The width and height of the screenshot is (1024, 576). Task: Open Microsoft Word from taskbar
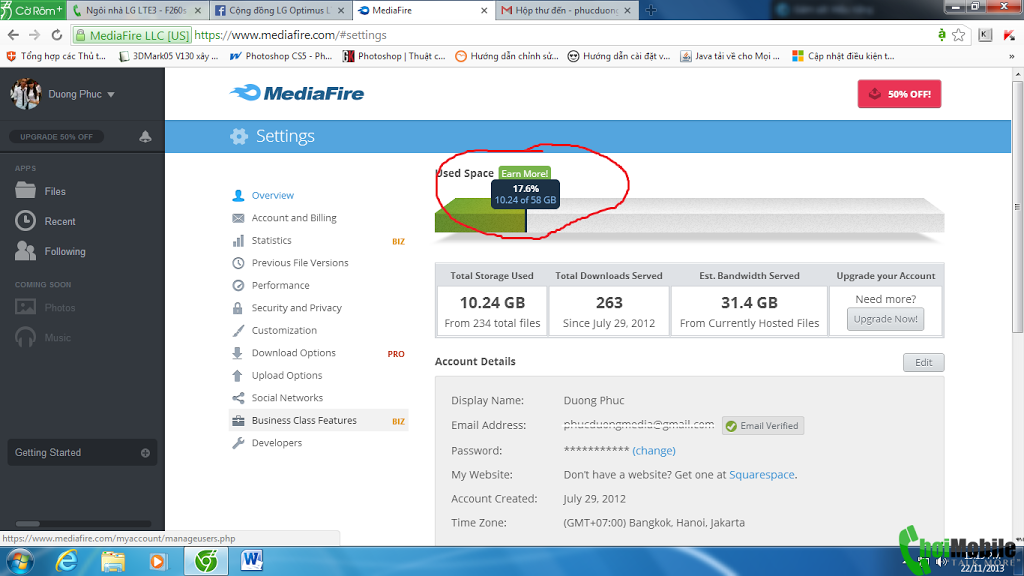[251, 562]
